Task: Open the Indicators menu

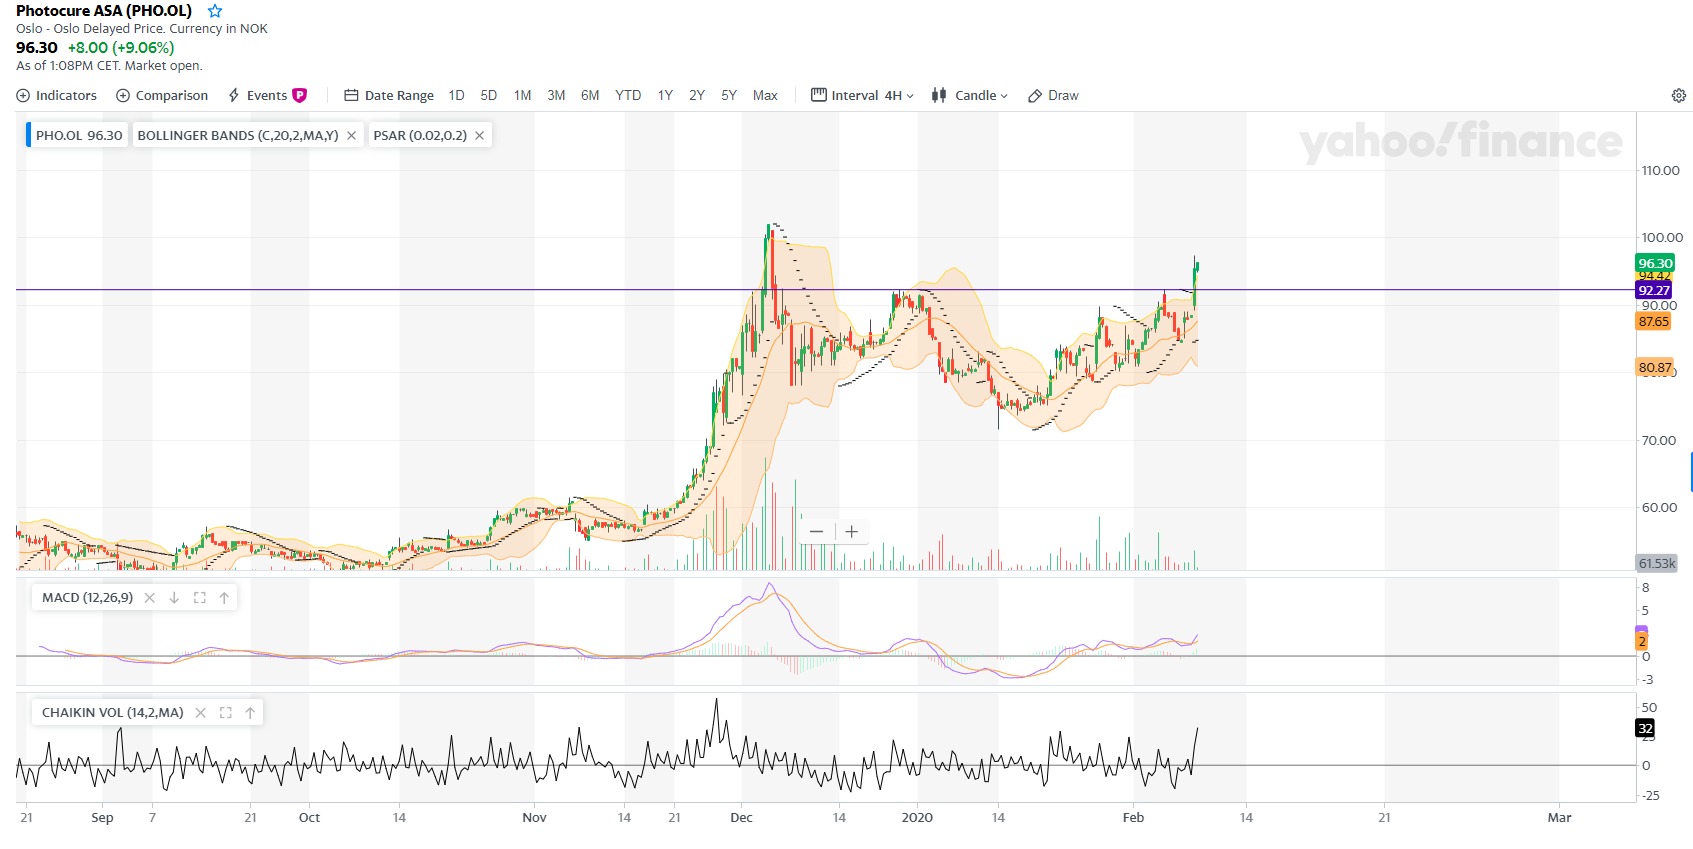Action: 57,96
